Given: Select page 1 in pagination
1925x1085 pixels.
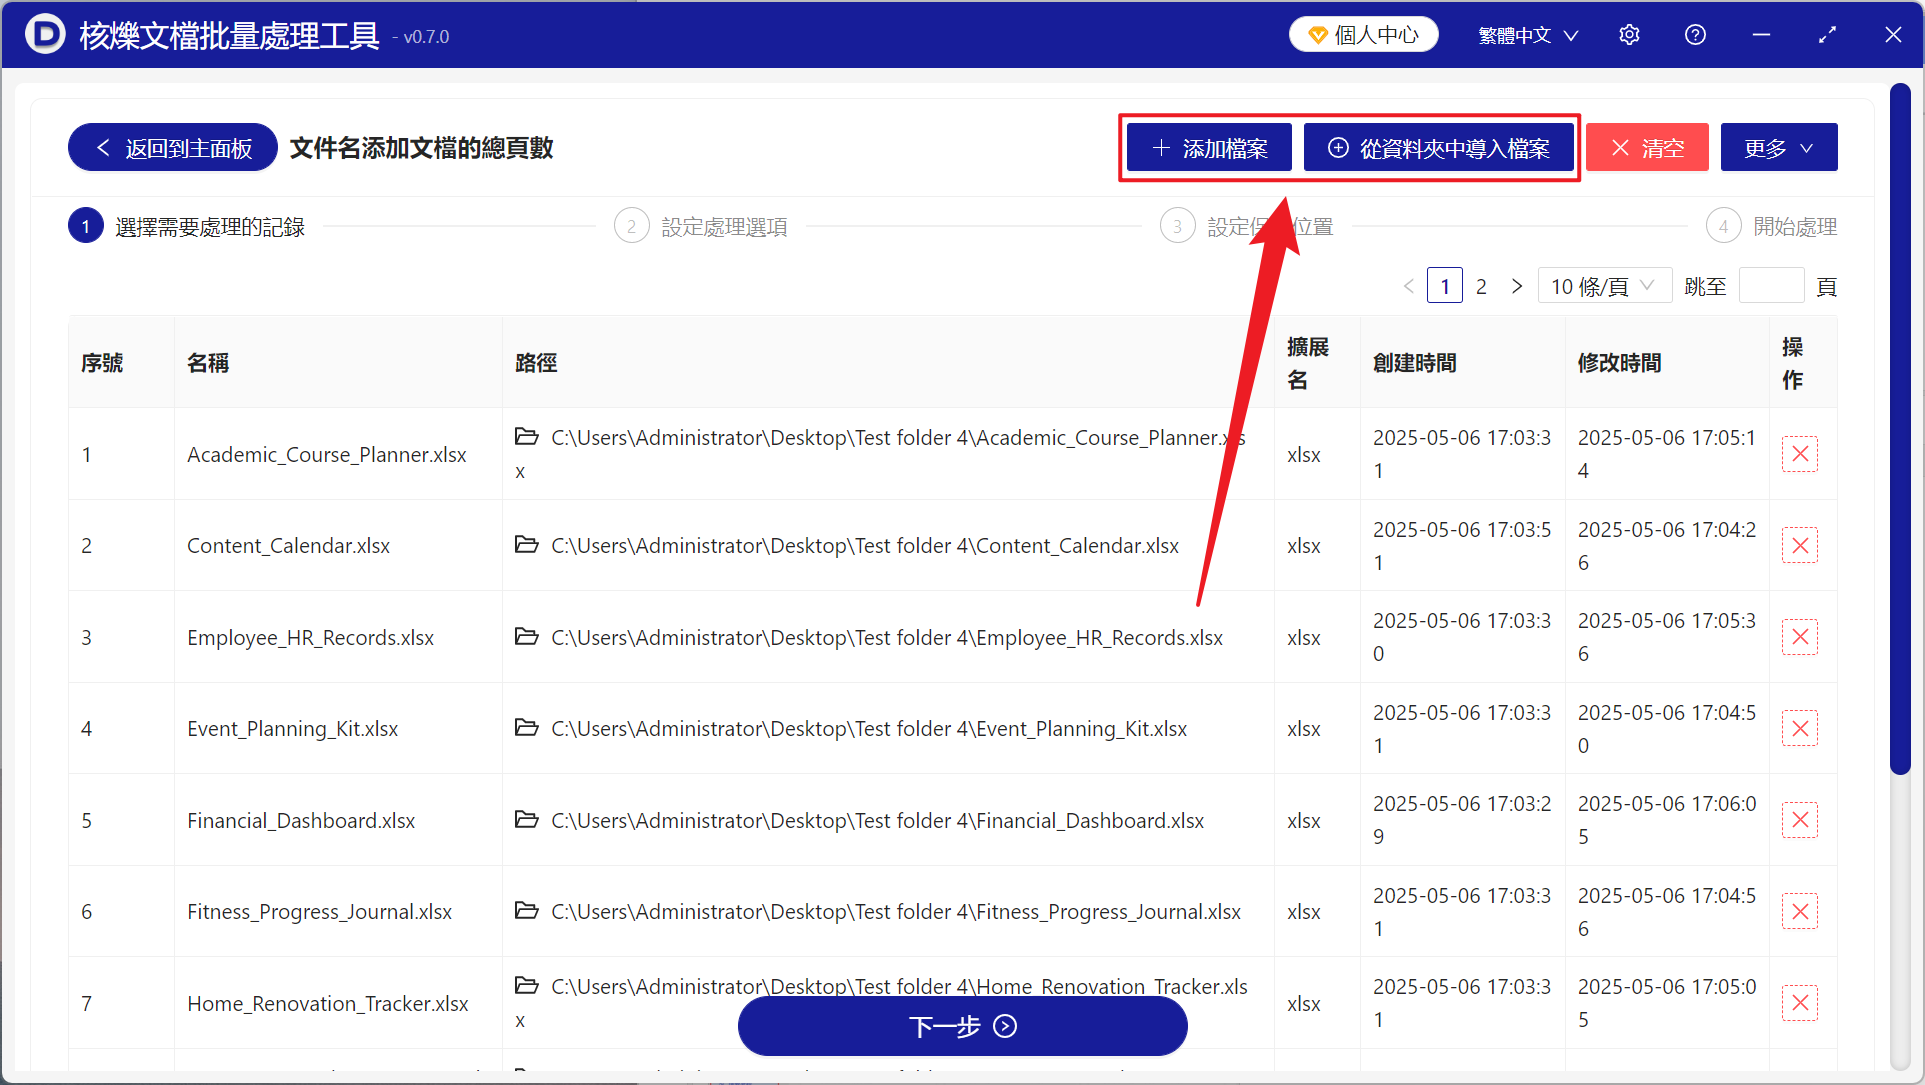Looking at the screenshot, I should (x=1445, y=287).
